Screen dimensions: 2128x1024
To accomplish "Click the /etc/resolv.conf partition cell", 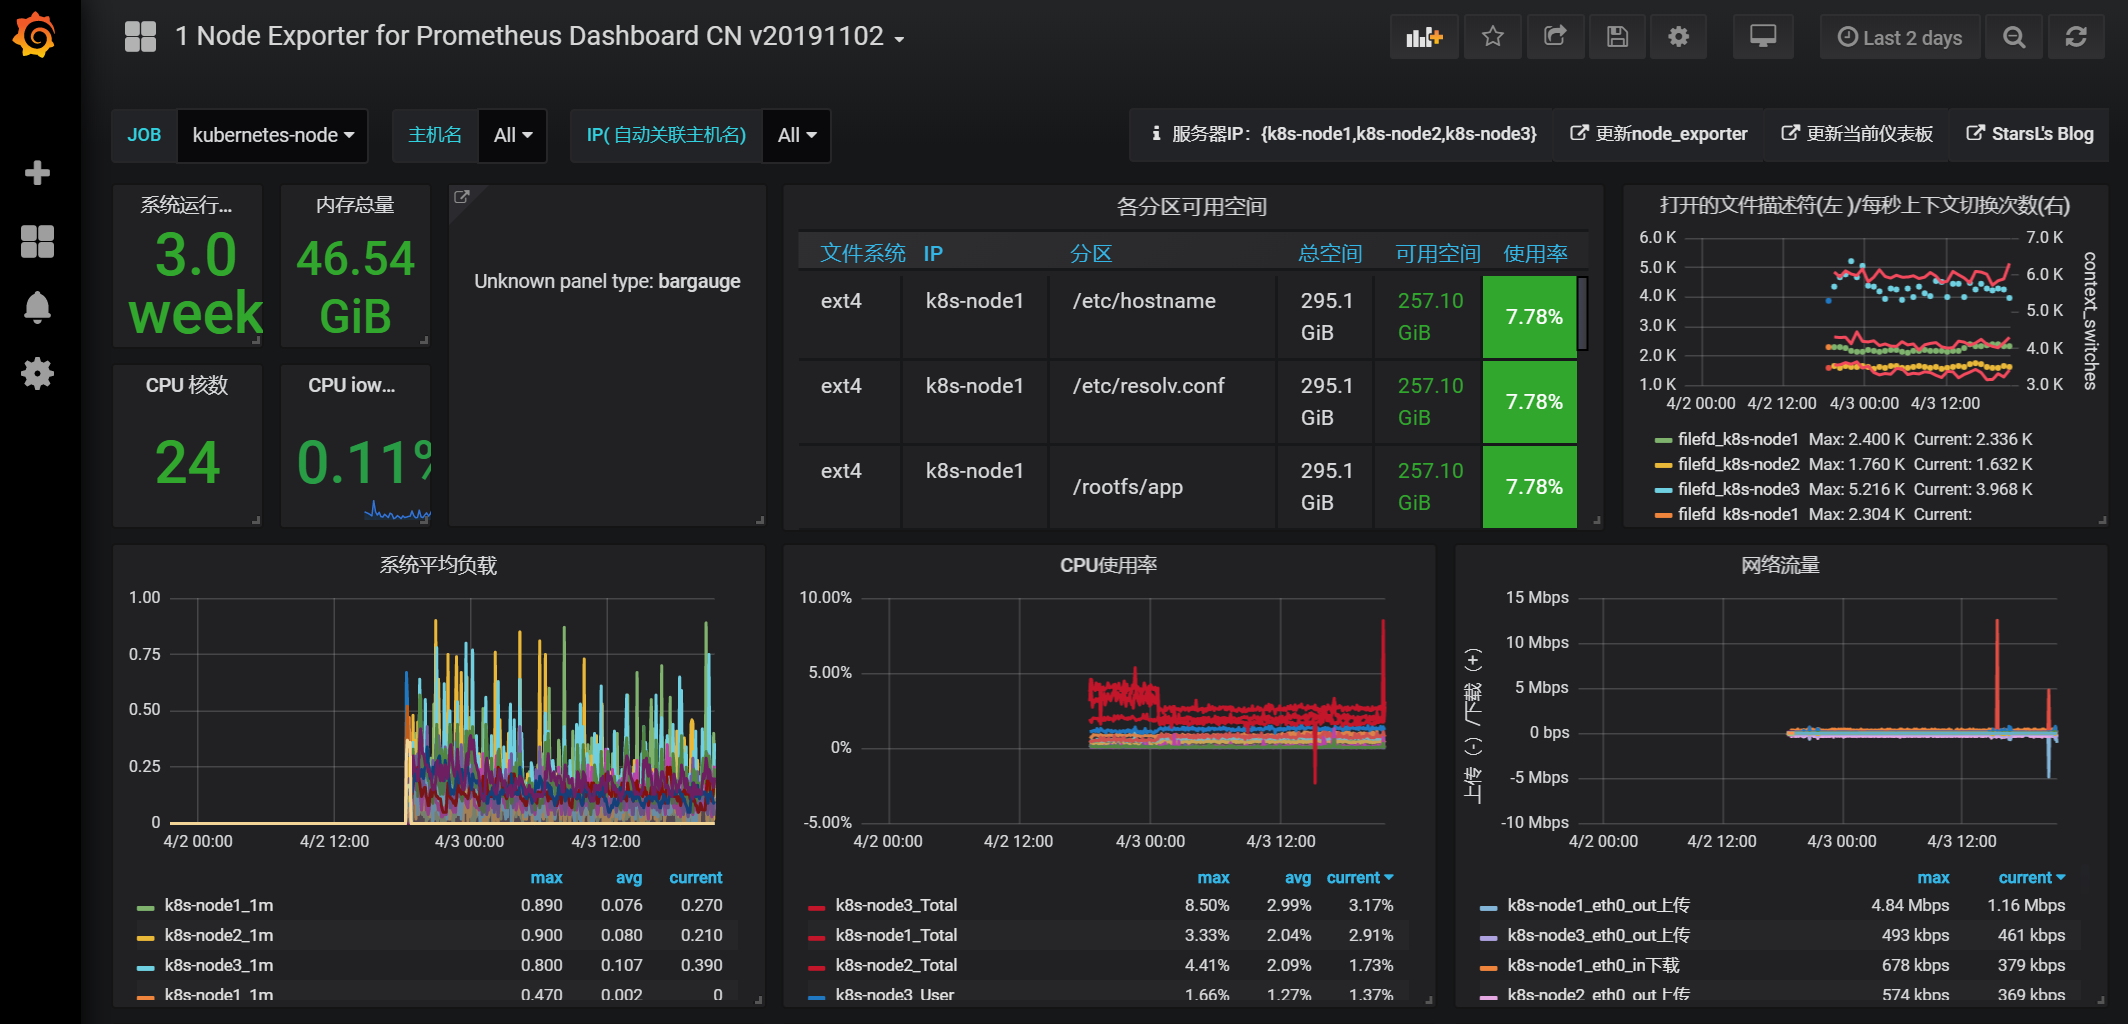I will click(x=1163, y=402).
